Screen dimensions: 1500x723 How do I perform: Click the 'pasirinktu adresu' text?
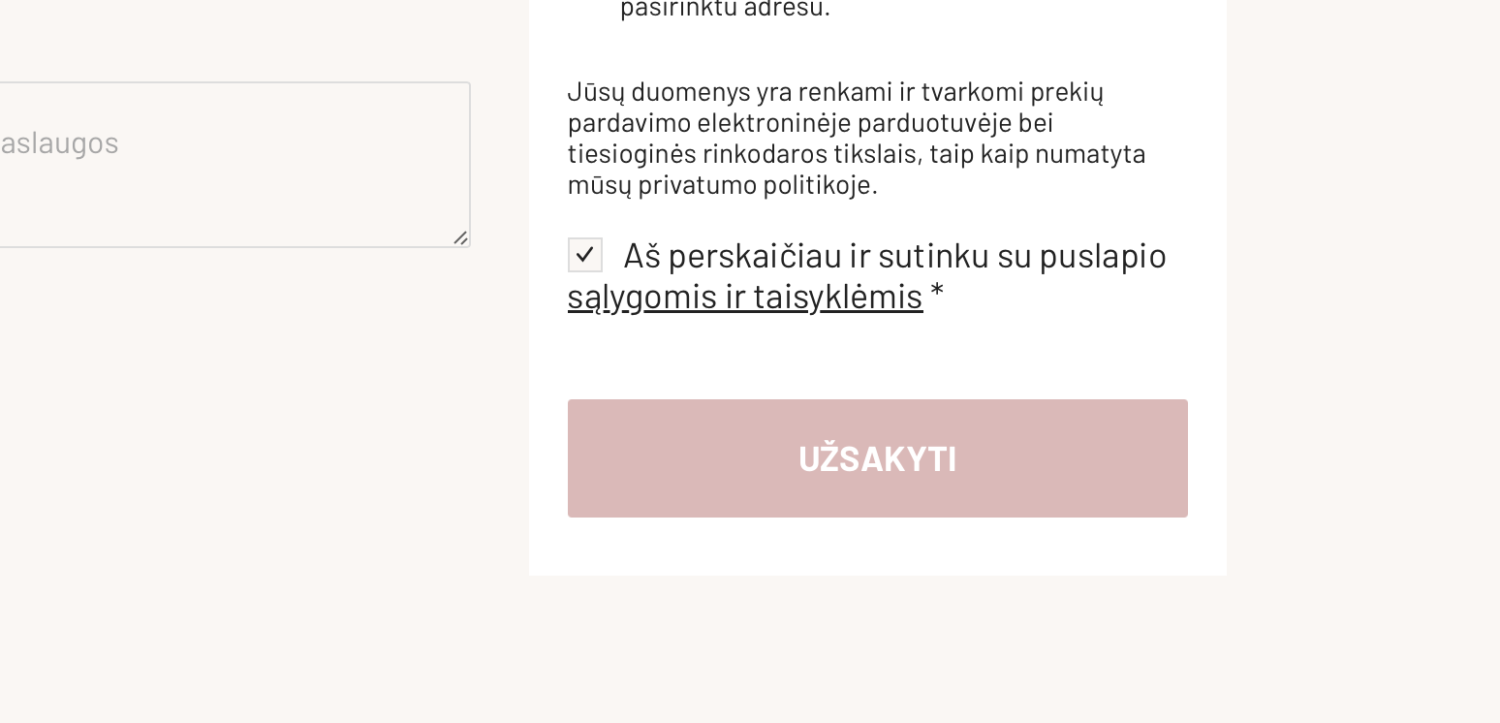point(725,9)
